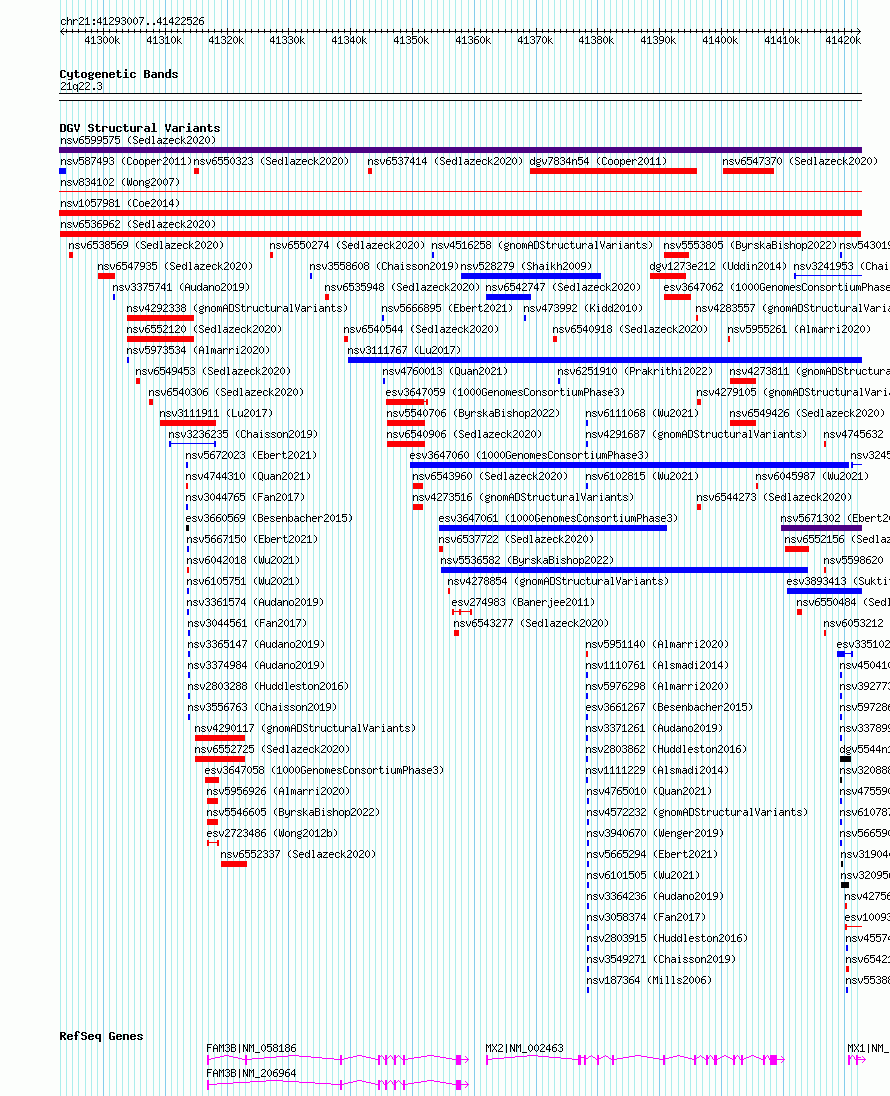The height and width of the screenshot is (1096, 890).
Task: Click esv3647060 (1000GenomesConsortiumPhase3) label
Action: [529, 455]
